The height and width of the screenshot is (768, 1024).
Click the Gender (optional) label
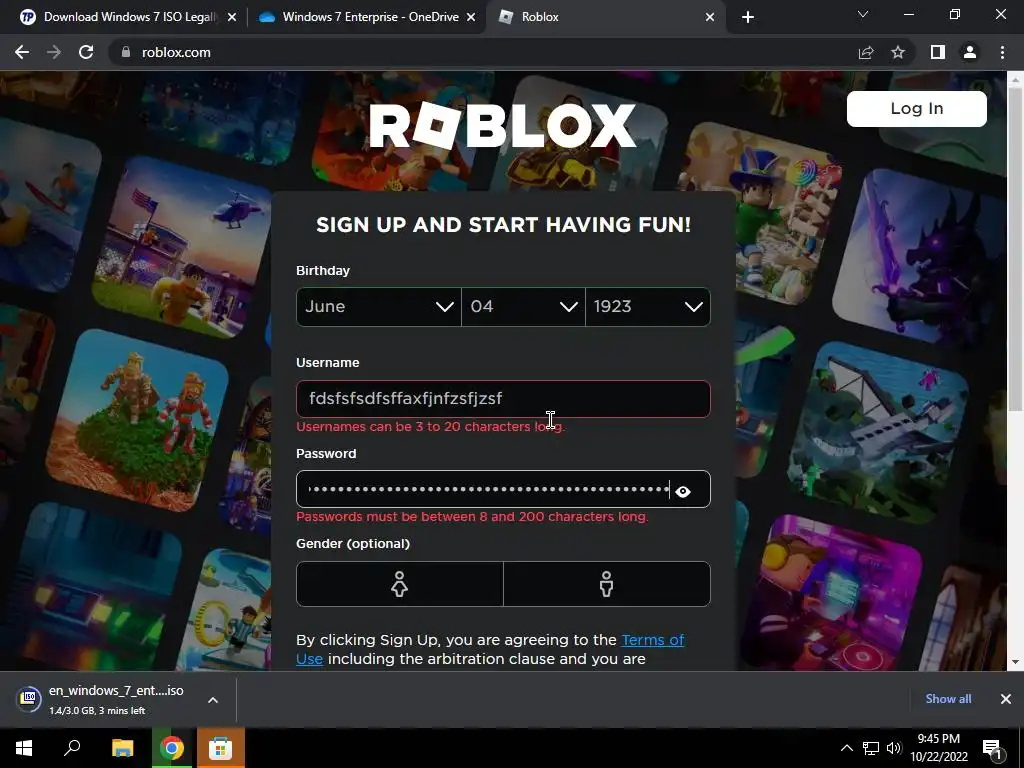(x=353, y=543)
